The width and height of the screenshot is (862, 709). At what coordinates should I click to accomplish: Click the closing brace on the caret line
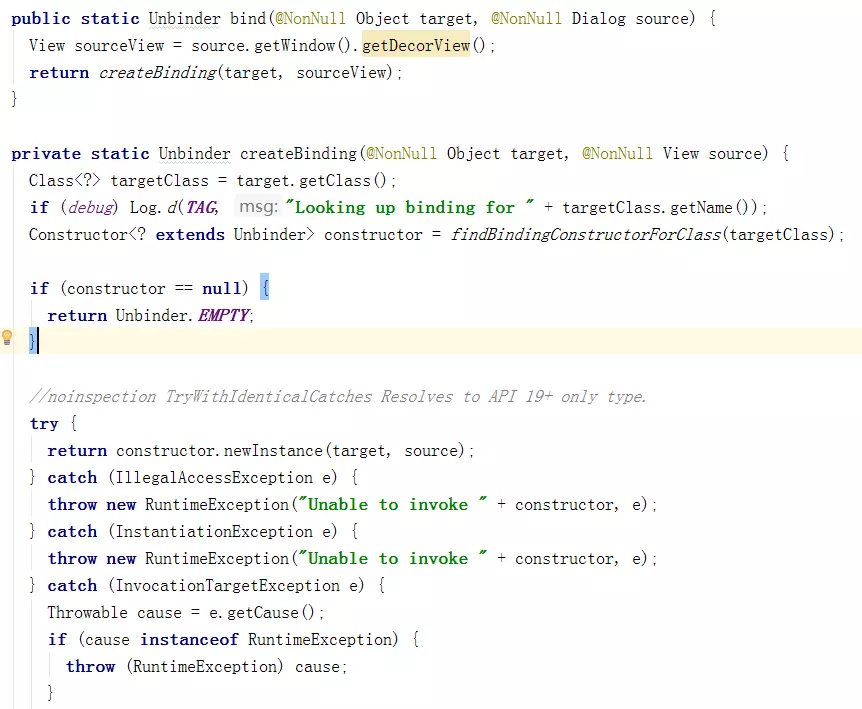32,341
